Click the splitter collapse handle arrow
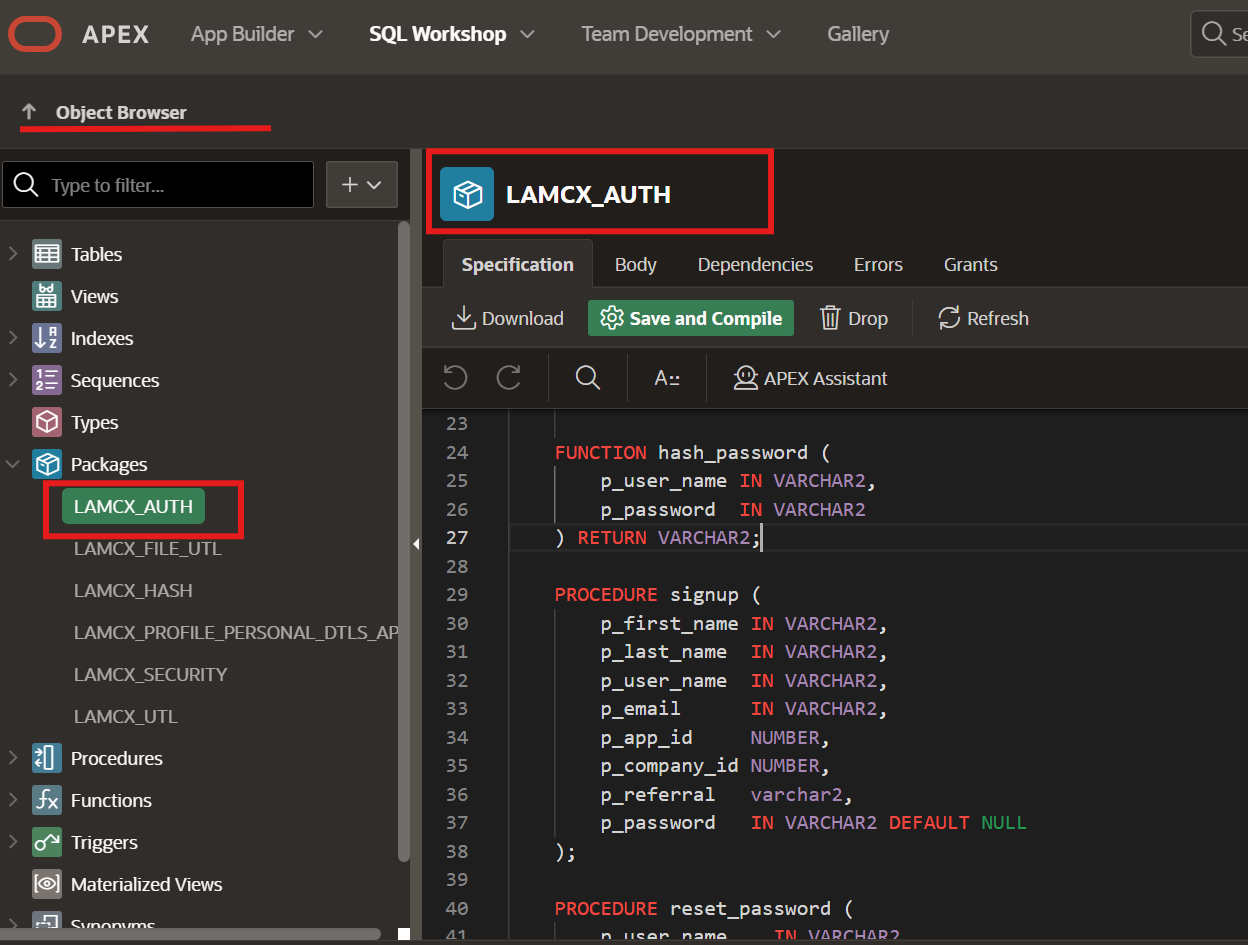The image size is (1248, 945). tap(416, 543)
